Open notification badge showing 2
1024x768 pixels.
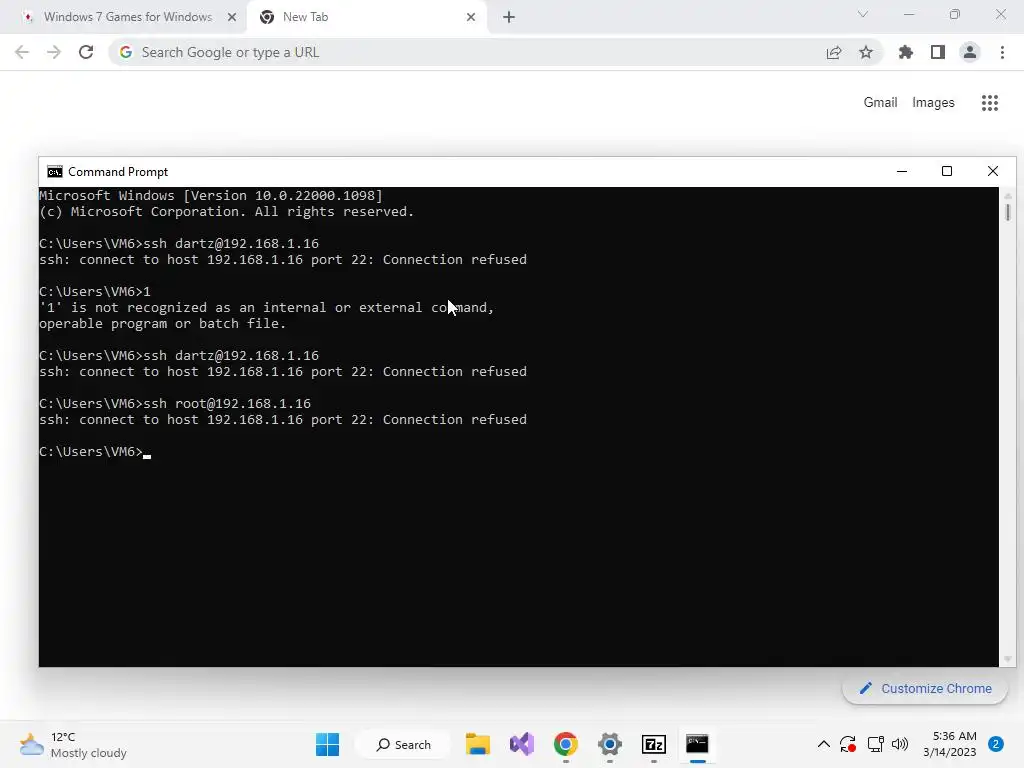[x=996, y=744]
